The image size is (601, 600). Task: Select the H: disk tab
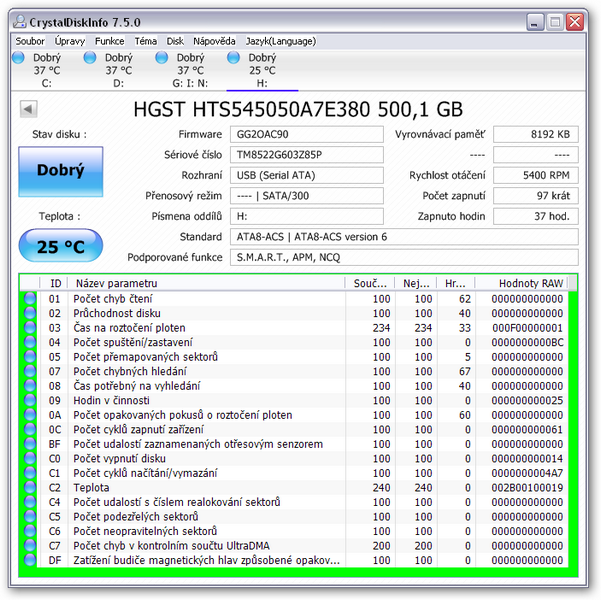coord(262,70)
